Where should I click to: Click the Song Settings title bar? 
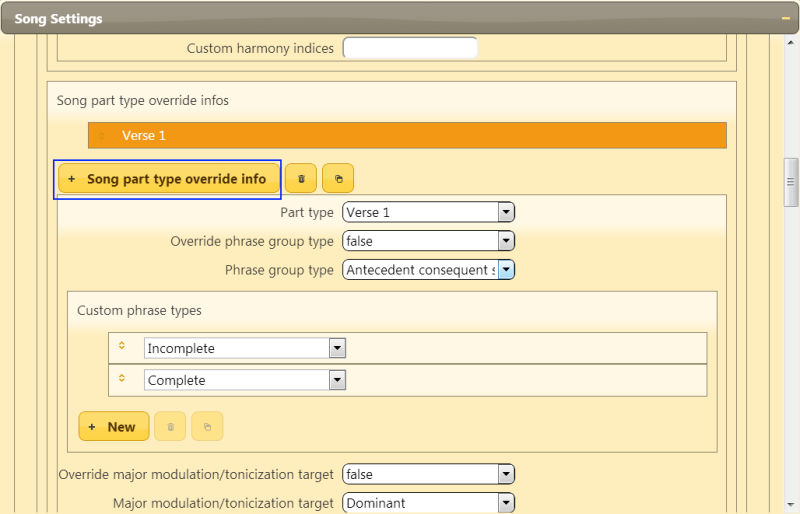(400, 18)
